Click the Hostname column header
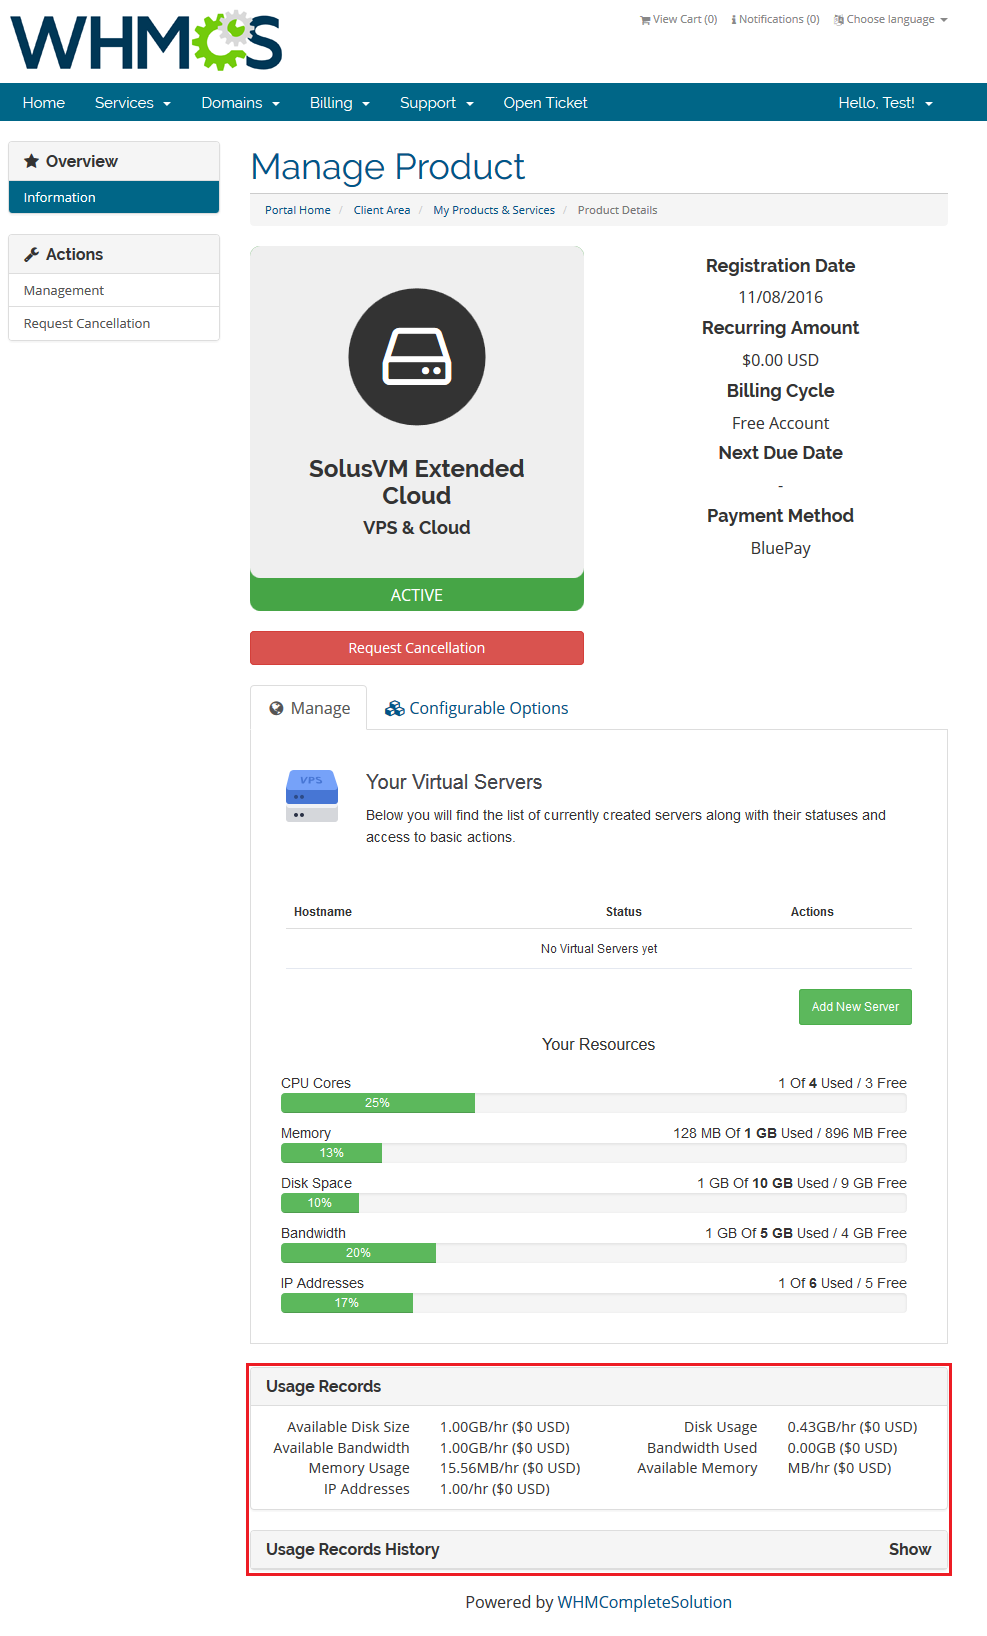The image size is (987, 1636). [323, 912]
